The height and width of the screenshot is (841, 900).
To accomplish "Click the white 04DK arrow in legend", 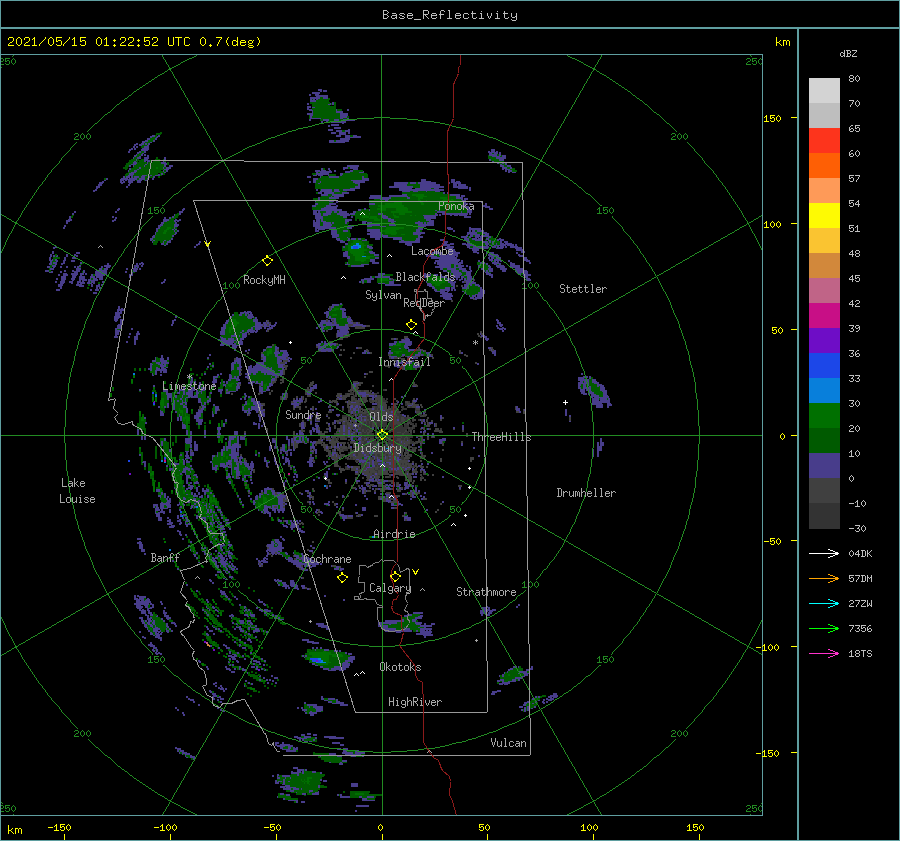I will (824, 553).
